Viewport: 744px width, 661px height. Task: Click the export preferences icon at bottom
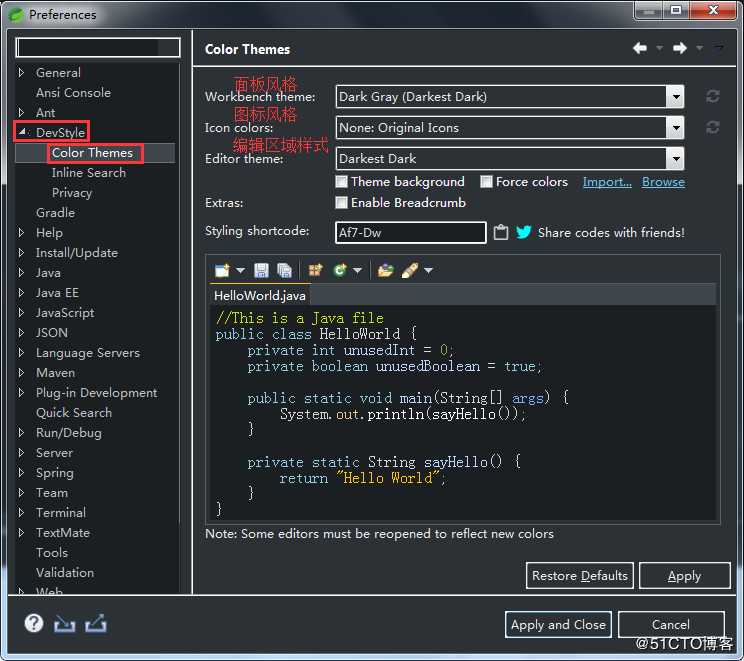tap(96, 624)
